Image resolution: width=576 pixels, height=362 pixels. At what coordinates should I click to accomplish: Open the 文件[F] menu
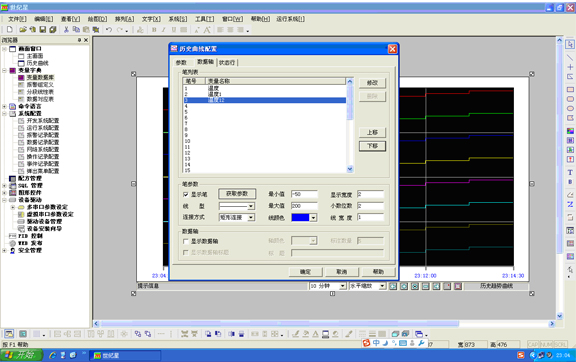(x=17, y=19)
